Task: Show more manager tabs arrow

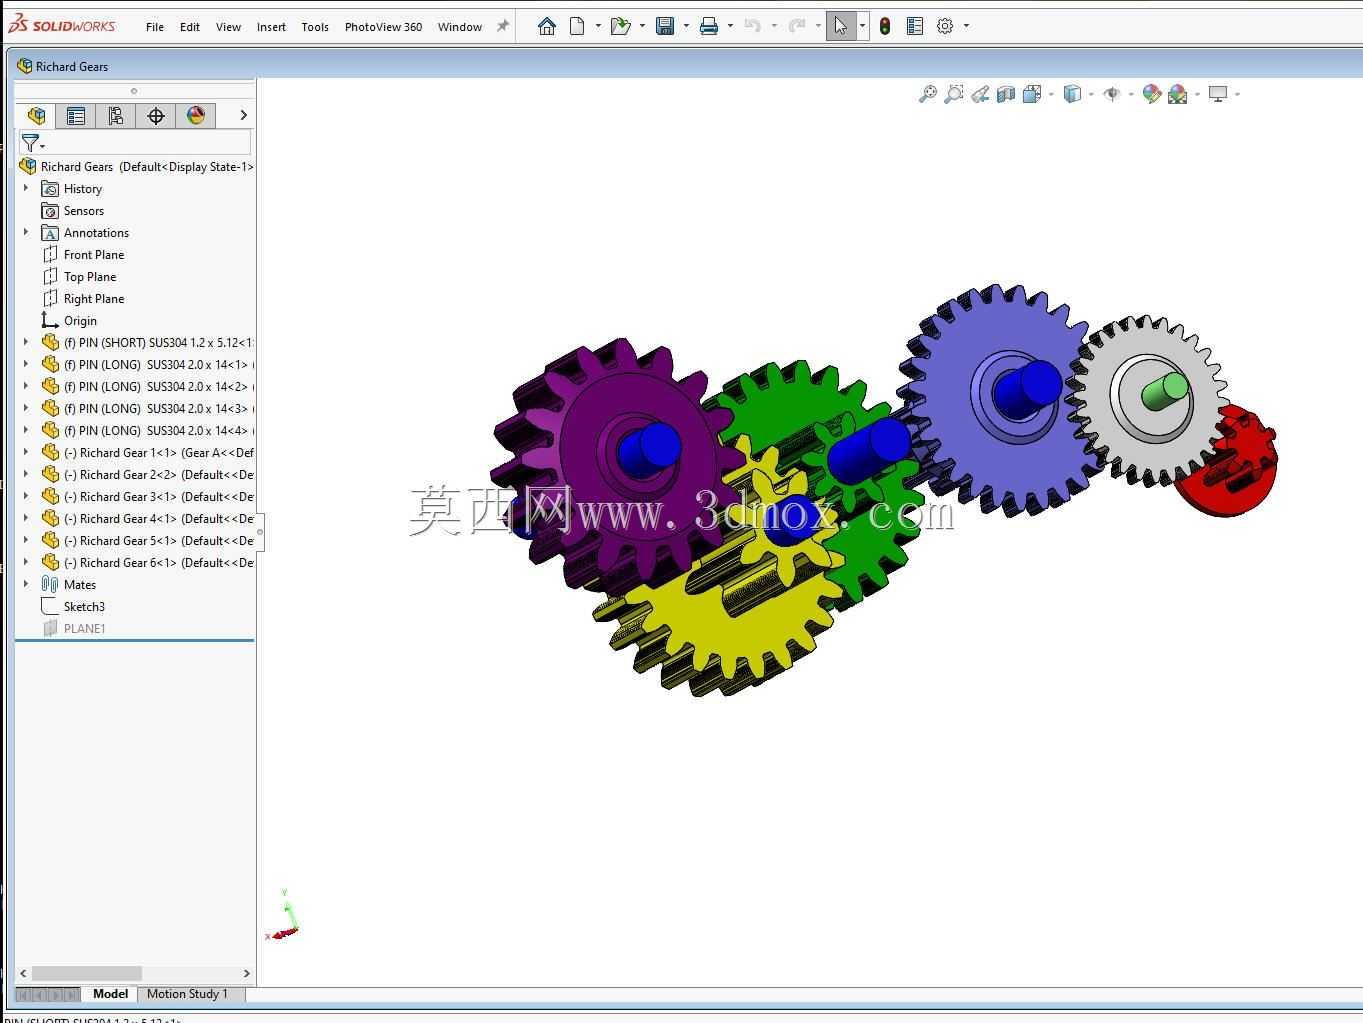Action: [x=243, y=115]
